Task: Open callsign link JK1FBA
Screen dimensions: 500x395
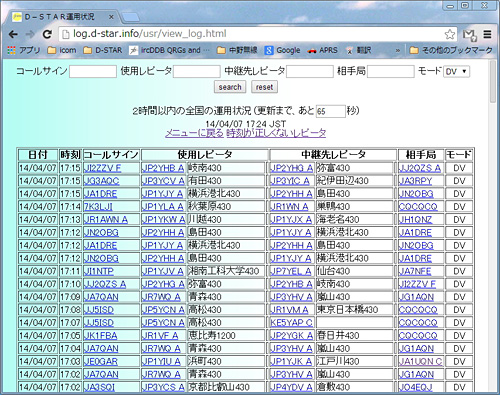Action: coord(100,336)
